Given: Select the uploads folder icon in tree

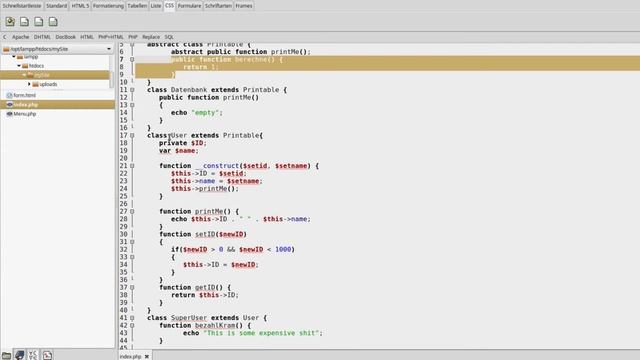Looking at the screenshot, I should [x=36, y=84].
